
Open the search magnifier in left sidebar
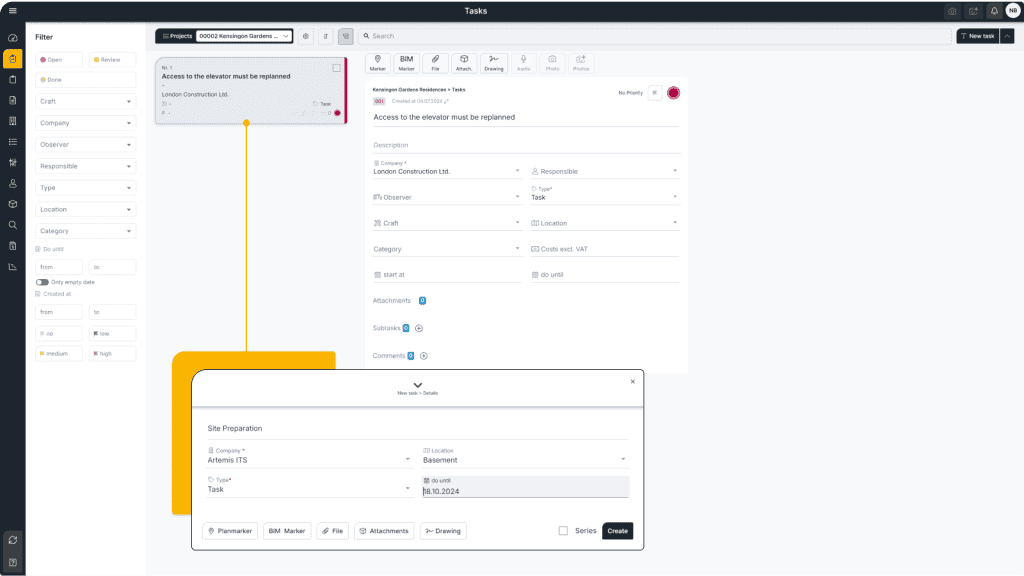(12, 225)
